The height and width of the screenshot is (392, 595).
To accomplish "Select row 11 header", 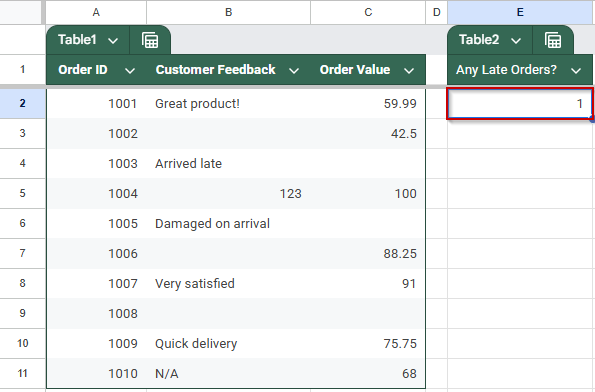I will [x=22, y=373].
